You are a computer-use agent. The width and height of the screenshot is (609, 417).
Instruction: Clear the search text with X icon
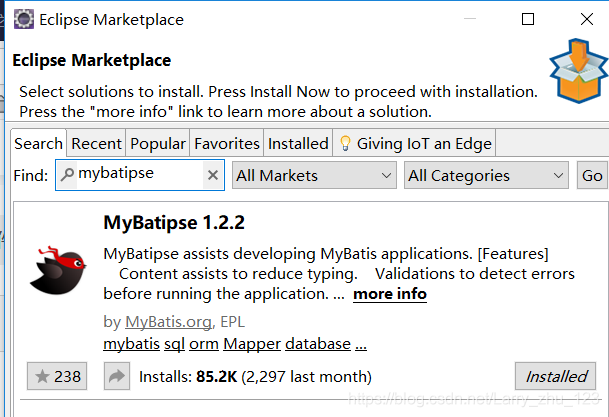tap(212, 175)
